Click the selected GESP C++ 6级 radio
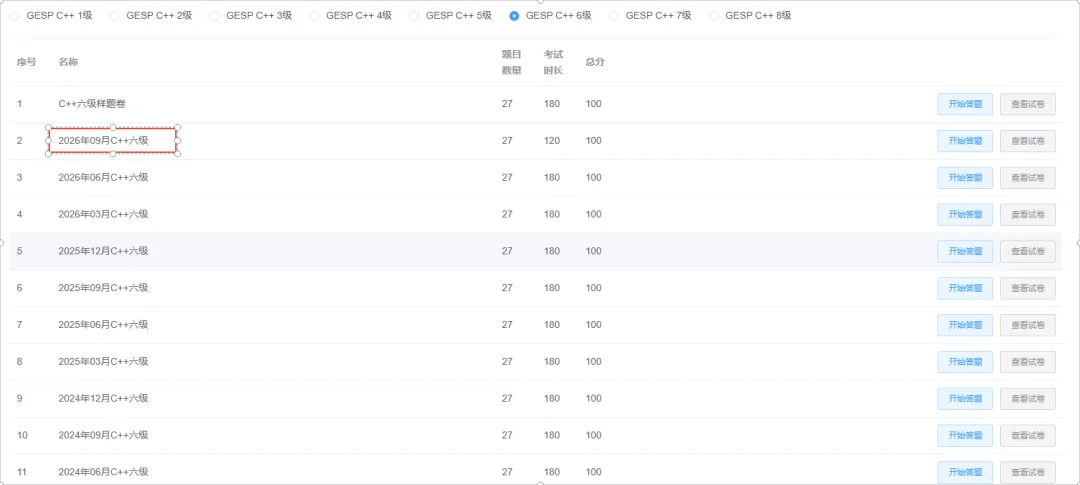 click(514, 16)
